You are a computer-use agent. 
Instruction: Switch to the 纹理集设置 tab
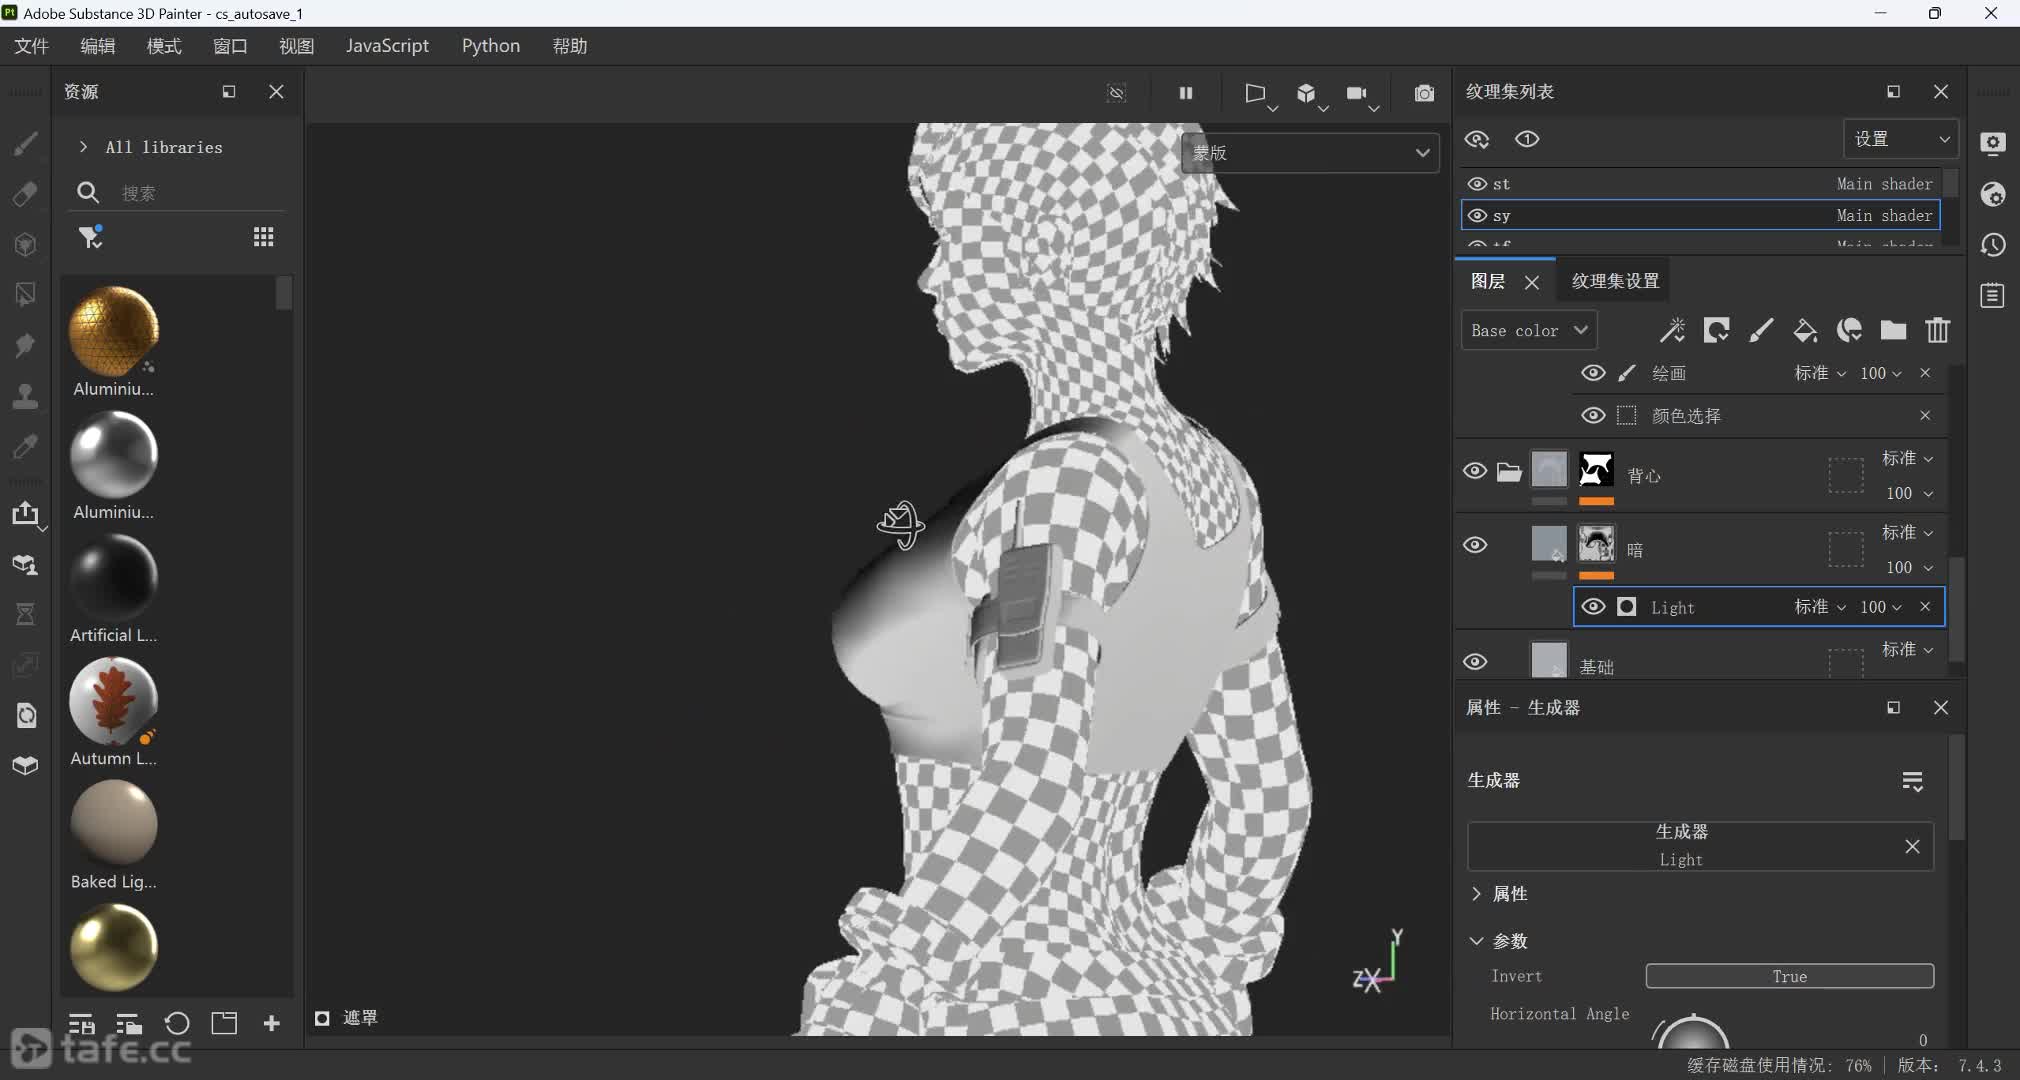[1615, 281]
